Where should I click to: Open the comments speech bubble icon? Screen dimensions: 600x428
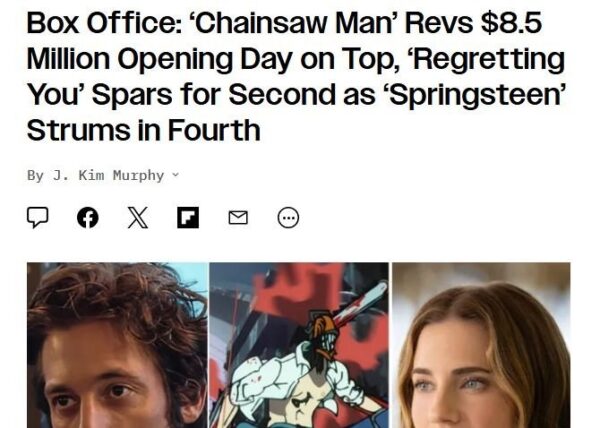(x=38, y=217)
